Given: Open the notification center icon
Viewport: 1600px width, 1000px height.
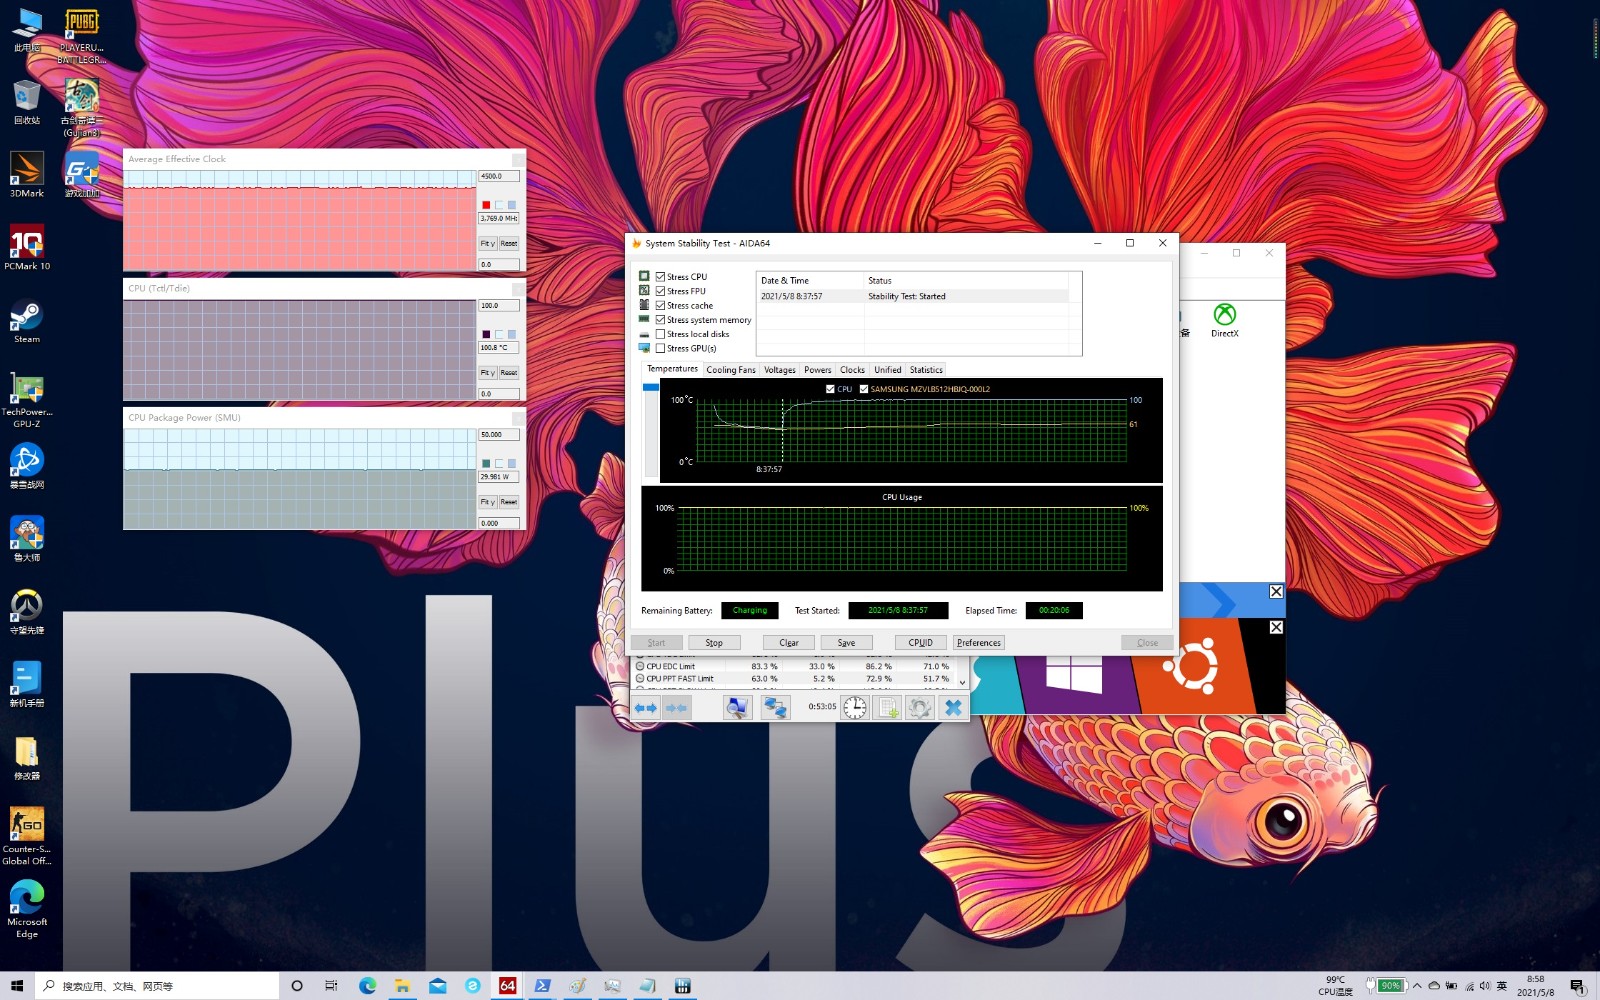Looking at the screenshot, I should (x=1577, y=987).
